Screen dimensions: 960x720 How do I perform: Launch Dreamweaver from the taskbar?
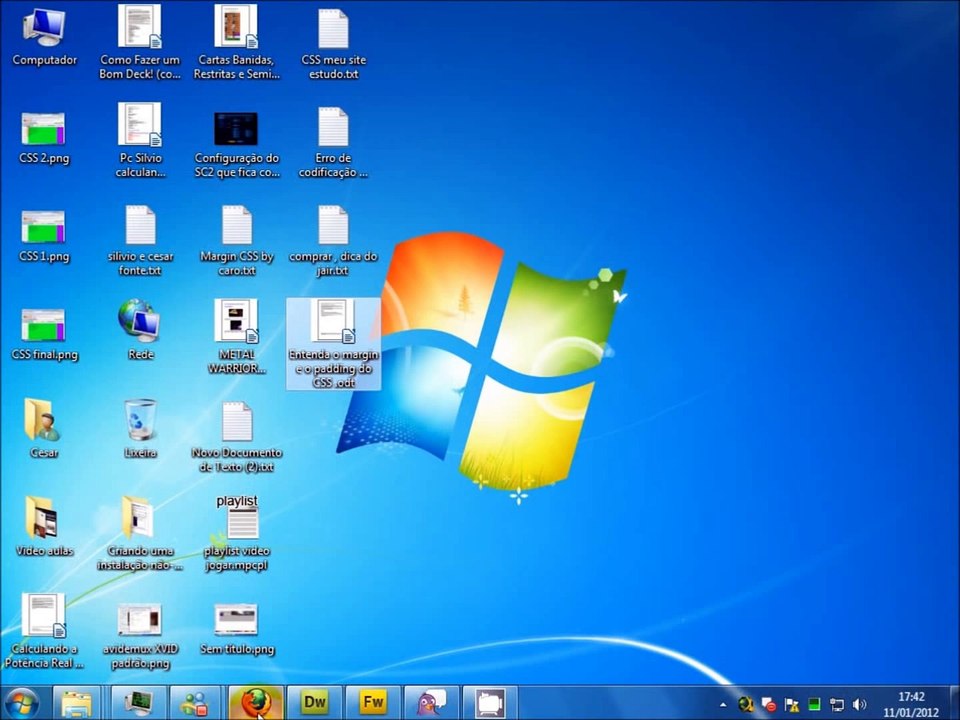314,703
